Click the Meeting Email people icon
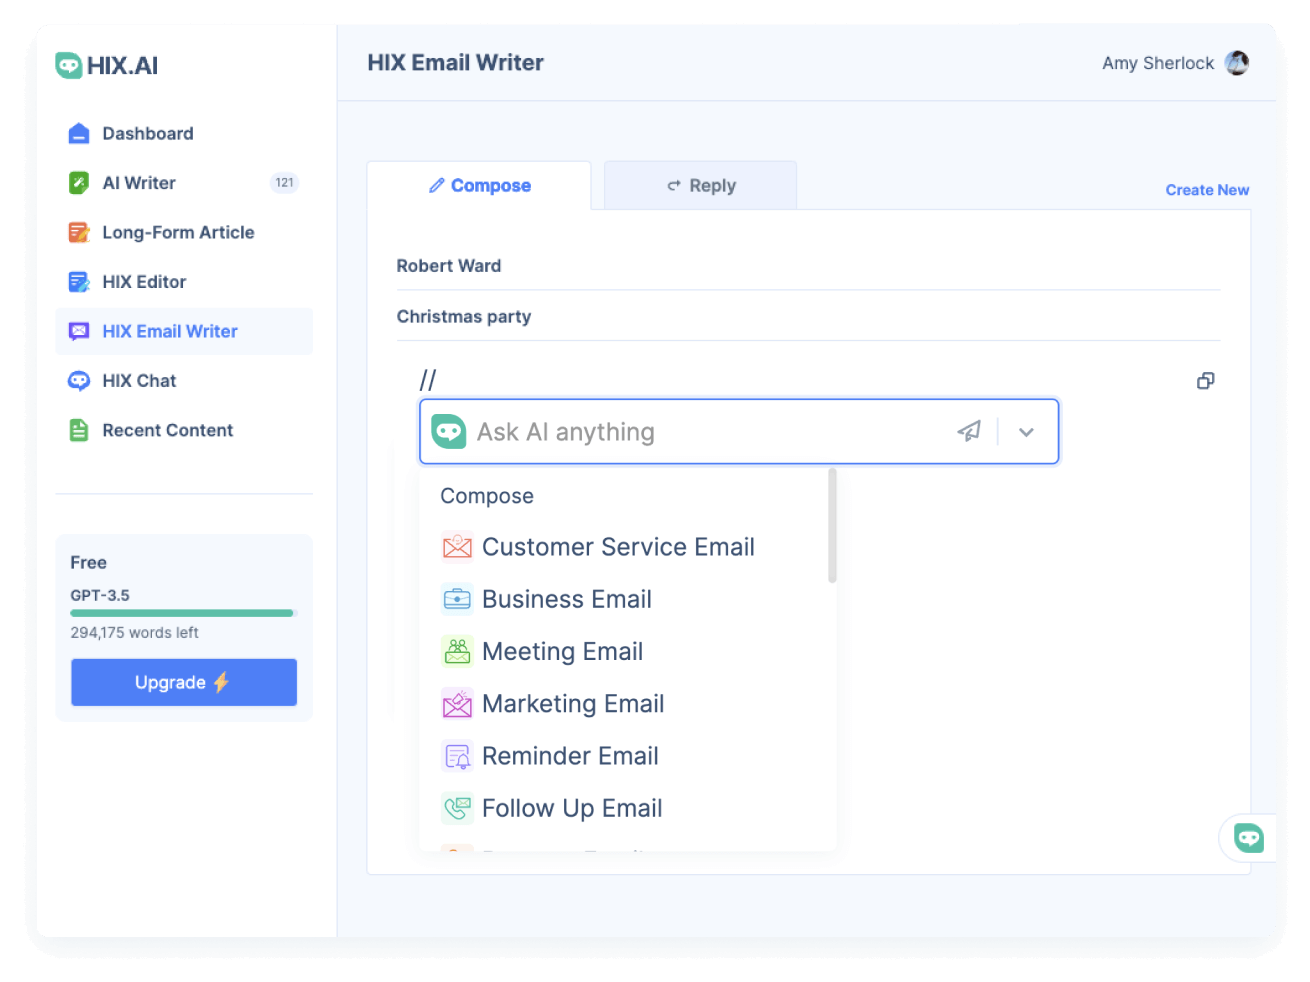The width and height of the screenshot is (1310, 982). coord(457,651)
